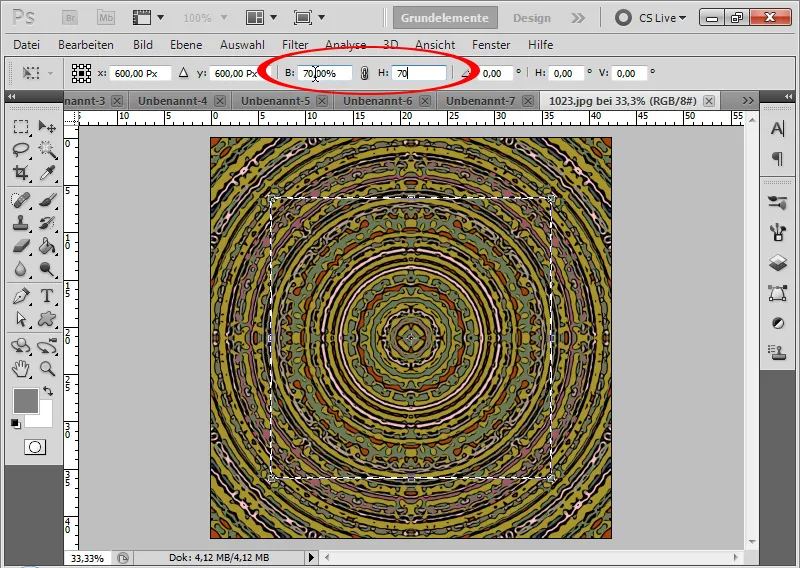The width and height of the screenshot is (800, 568).
Task: Open the Paths panel icon
Action: click(x=778, y=293)
